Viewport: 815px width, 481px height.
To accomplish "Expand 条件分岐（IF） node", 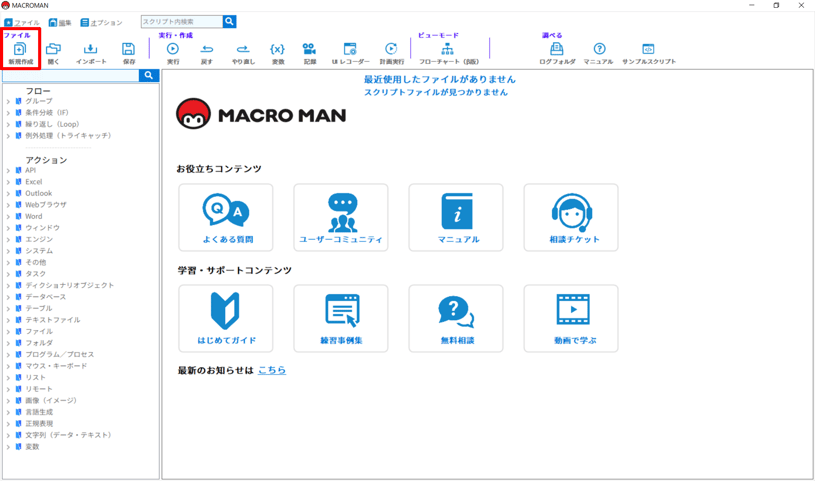I will pos(8,113).
